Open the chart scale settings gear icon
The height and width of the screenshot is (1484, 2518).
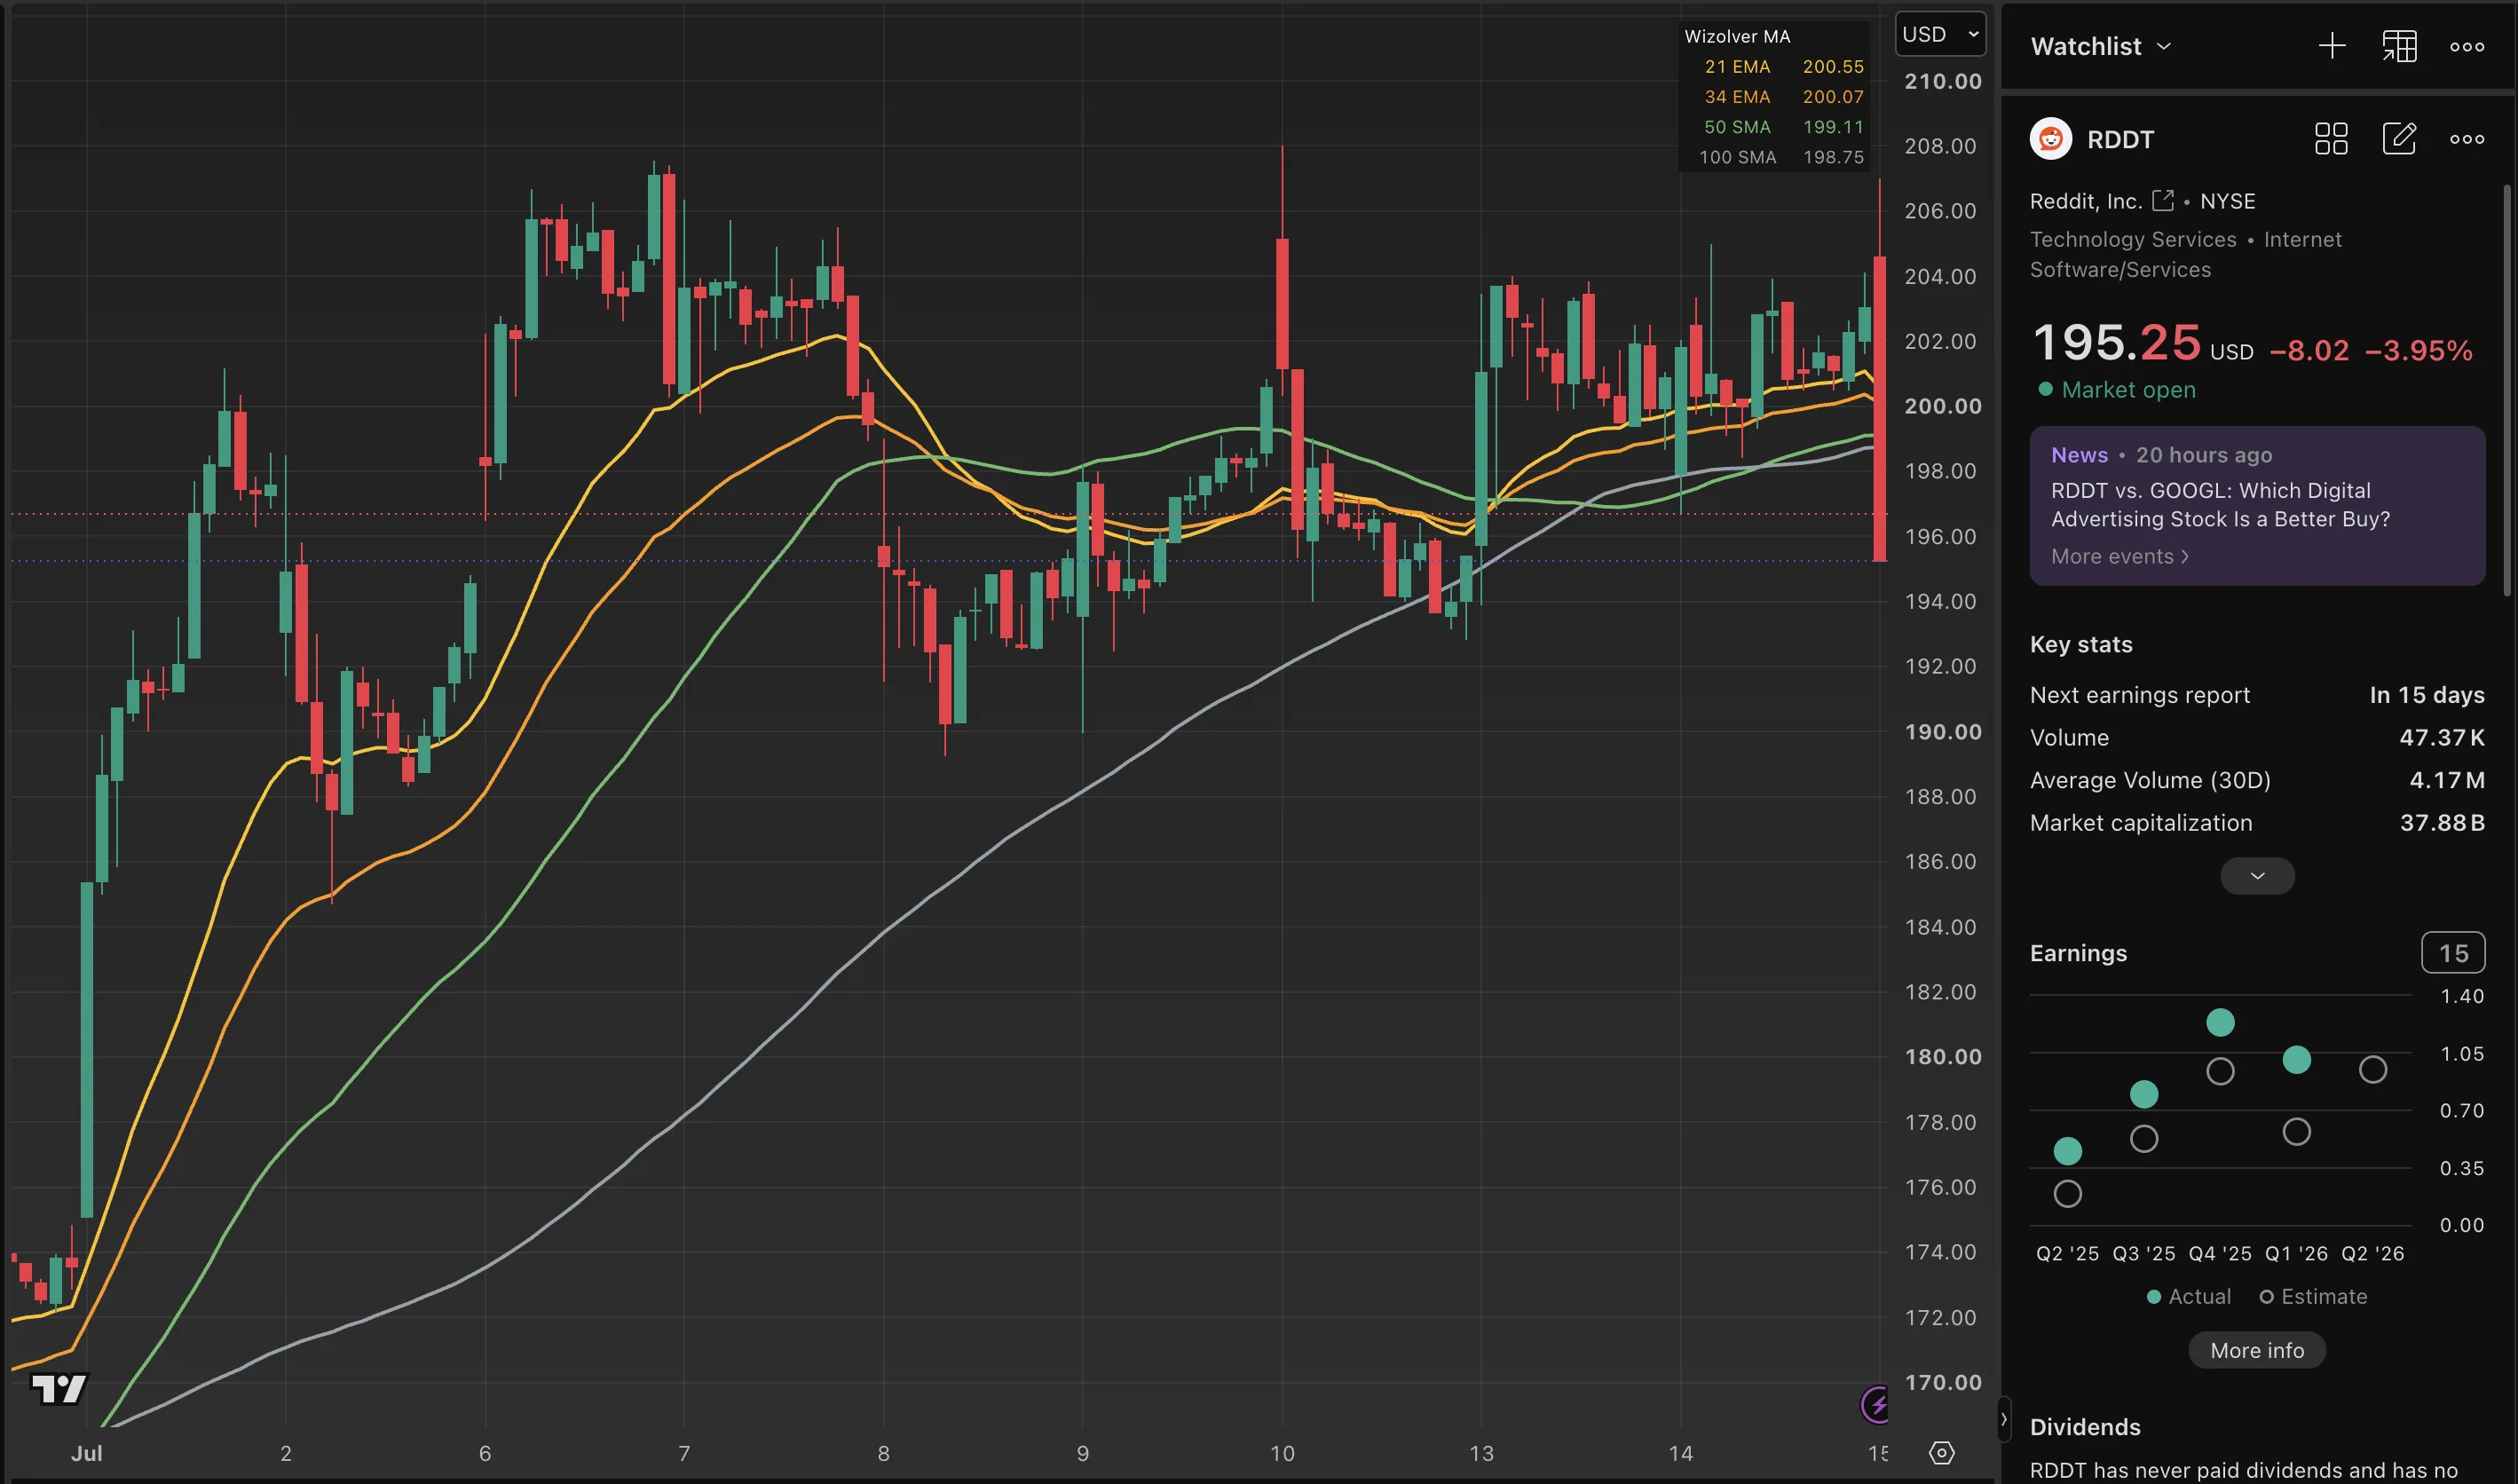pyautogui.click(x=1941, y=1453)
